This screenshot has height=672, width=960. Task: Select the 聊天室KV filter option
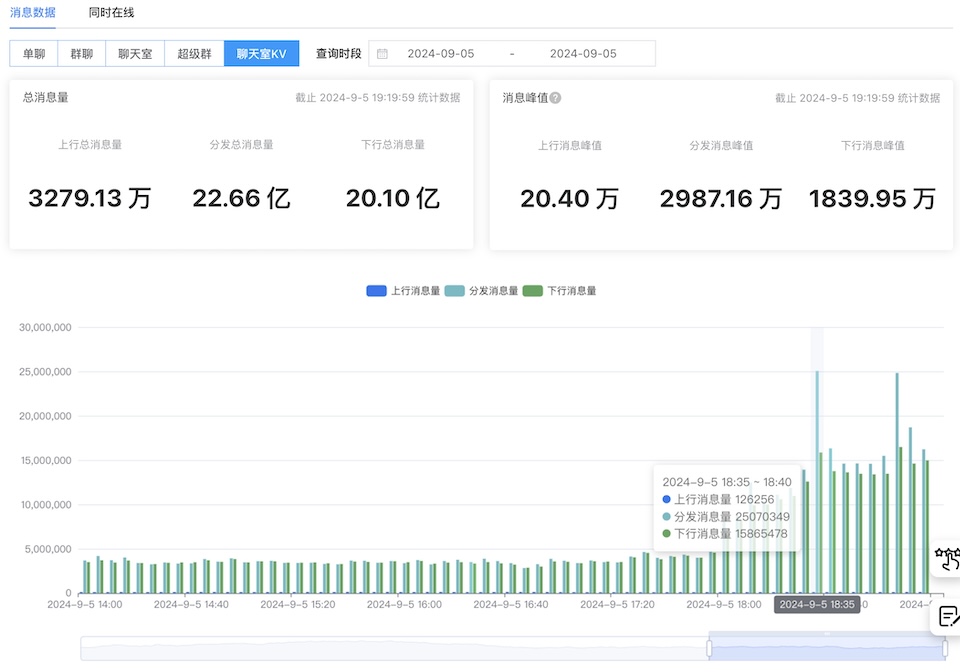tap(261, 54)
